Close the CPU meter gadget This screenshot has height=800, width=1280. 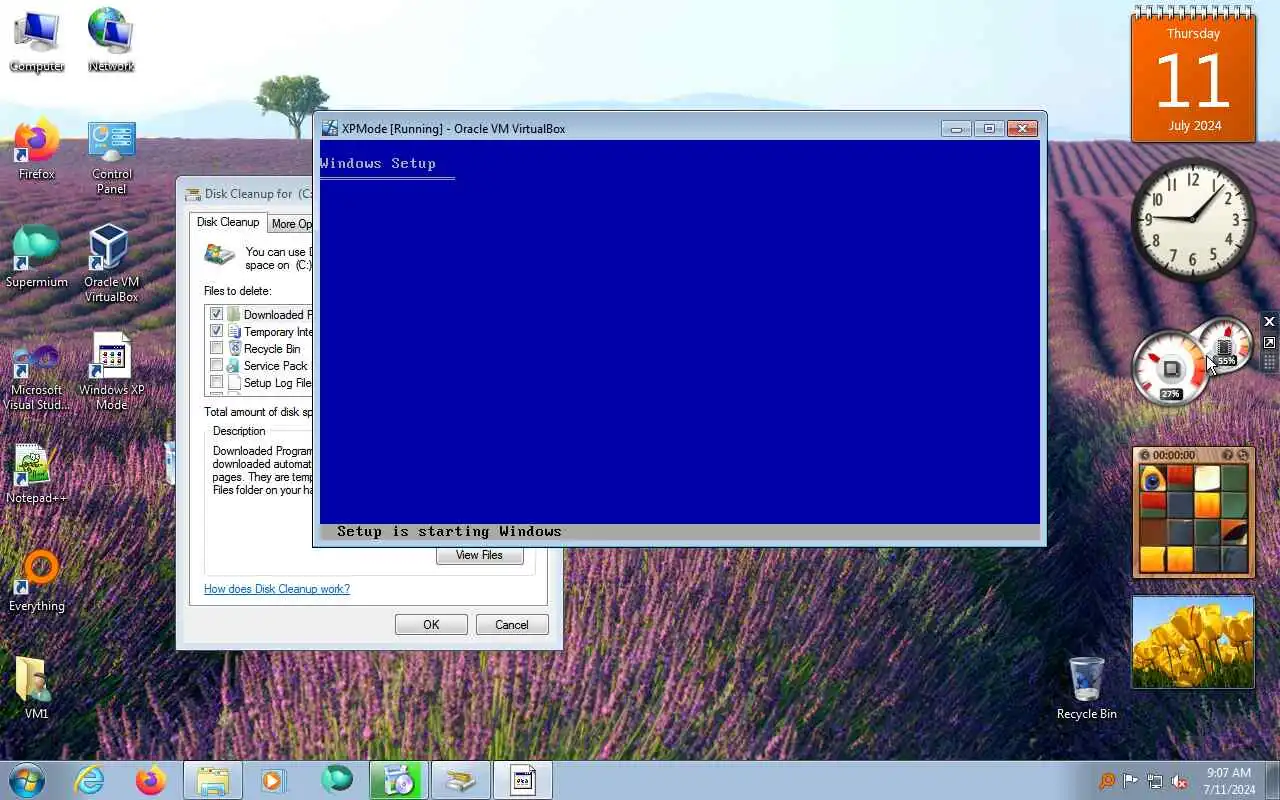[x=1269, y=322]
